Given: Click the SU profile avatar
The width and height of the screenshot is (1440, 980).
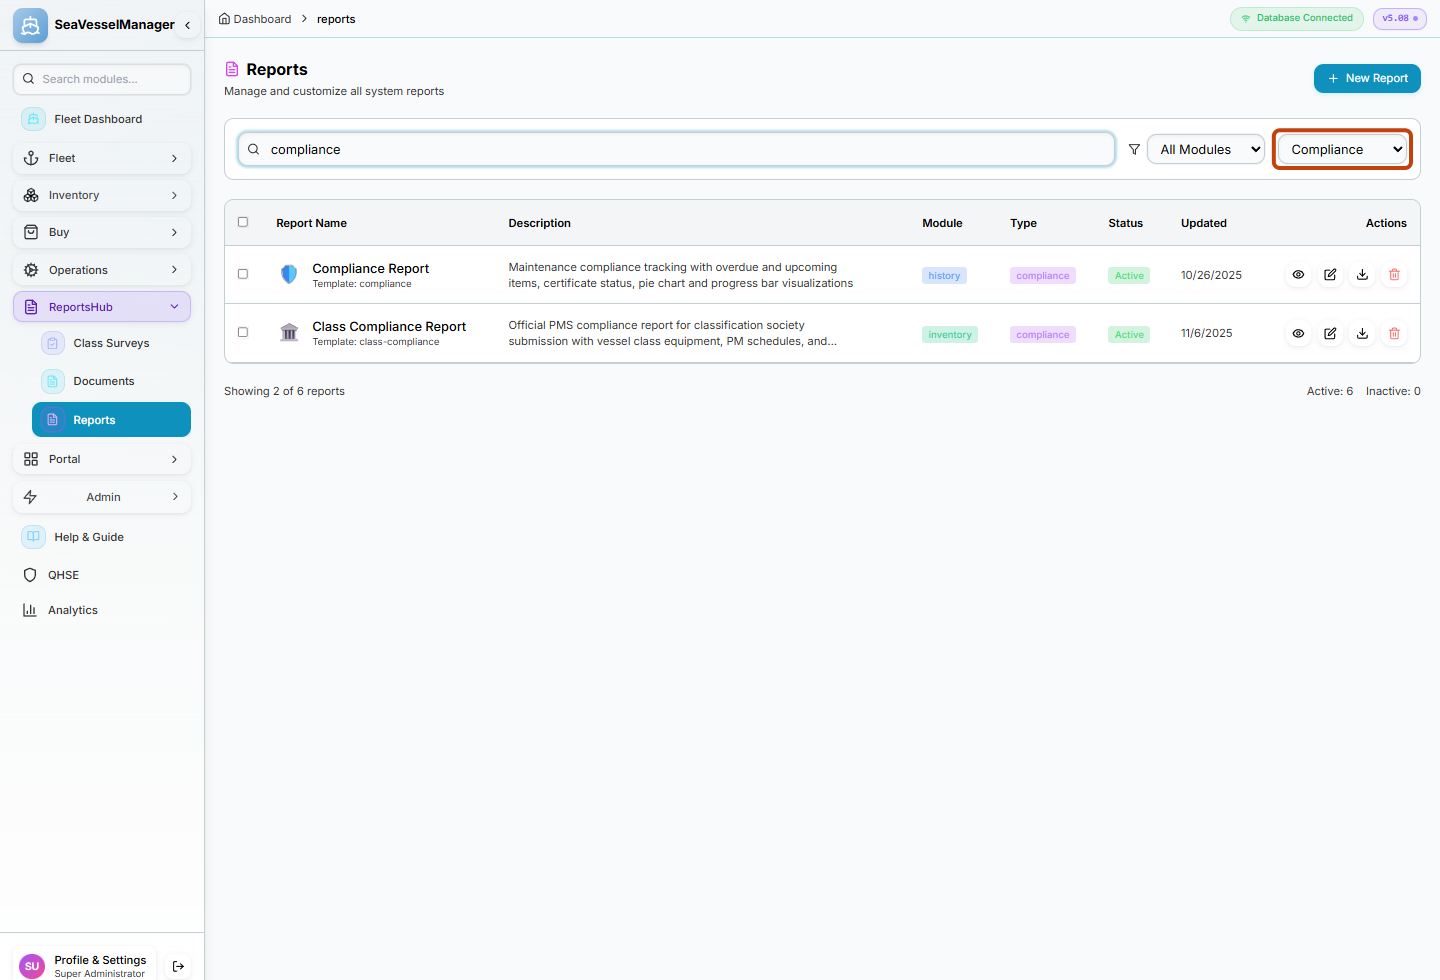Looking at the screenshot, I should (32, 966).
